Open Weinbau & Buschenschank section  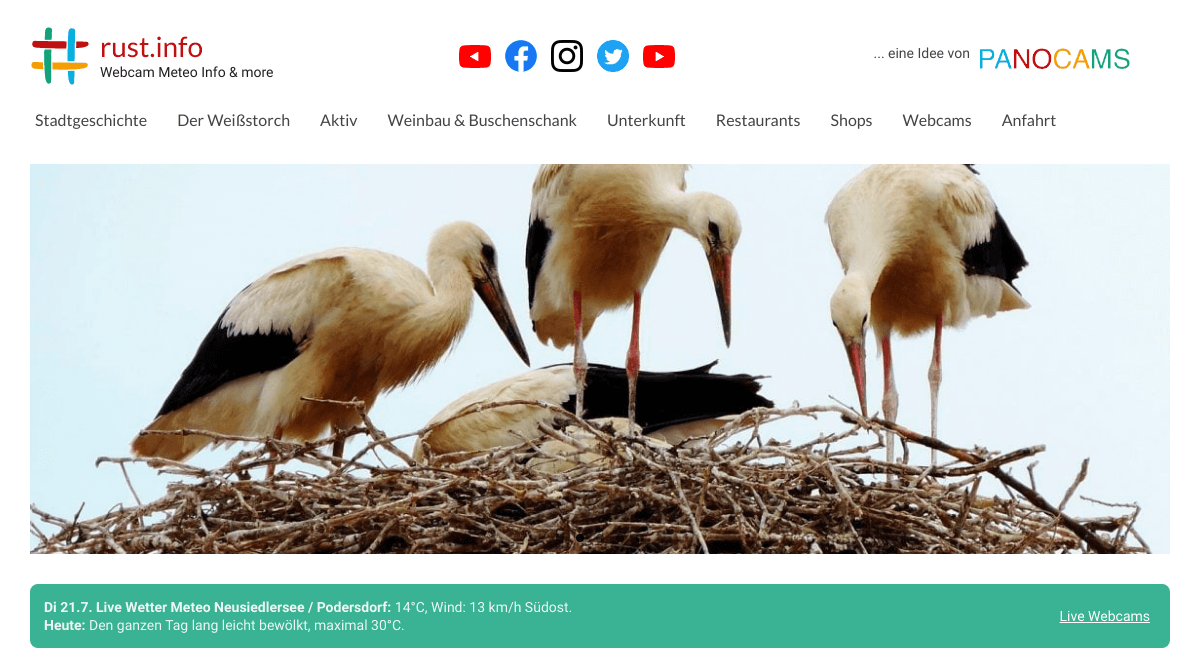pyautogui.click(x=482, y=120)
